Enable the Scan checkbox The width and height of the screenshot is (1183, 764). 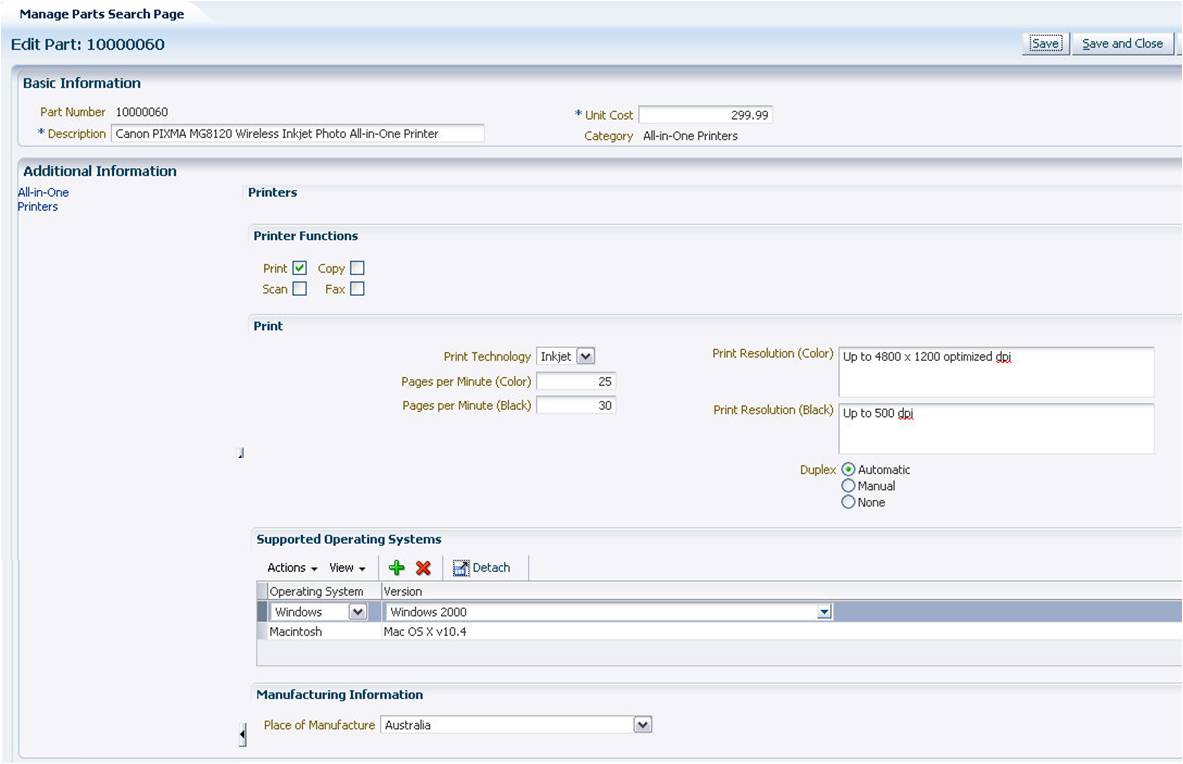tap(300, 288)
